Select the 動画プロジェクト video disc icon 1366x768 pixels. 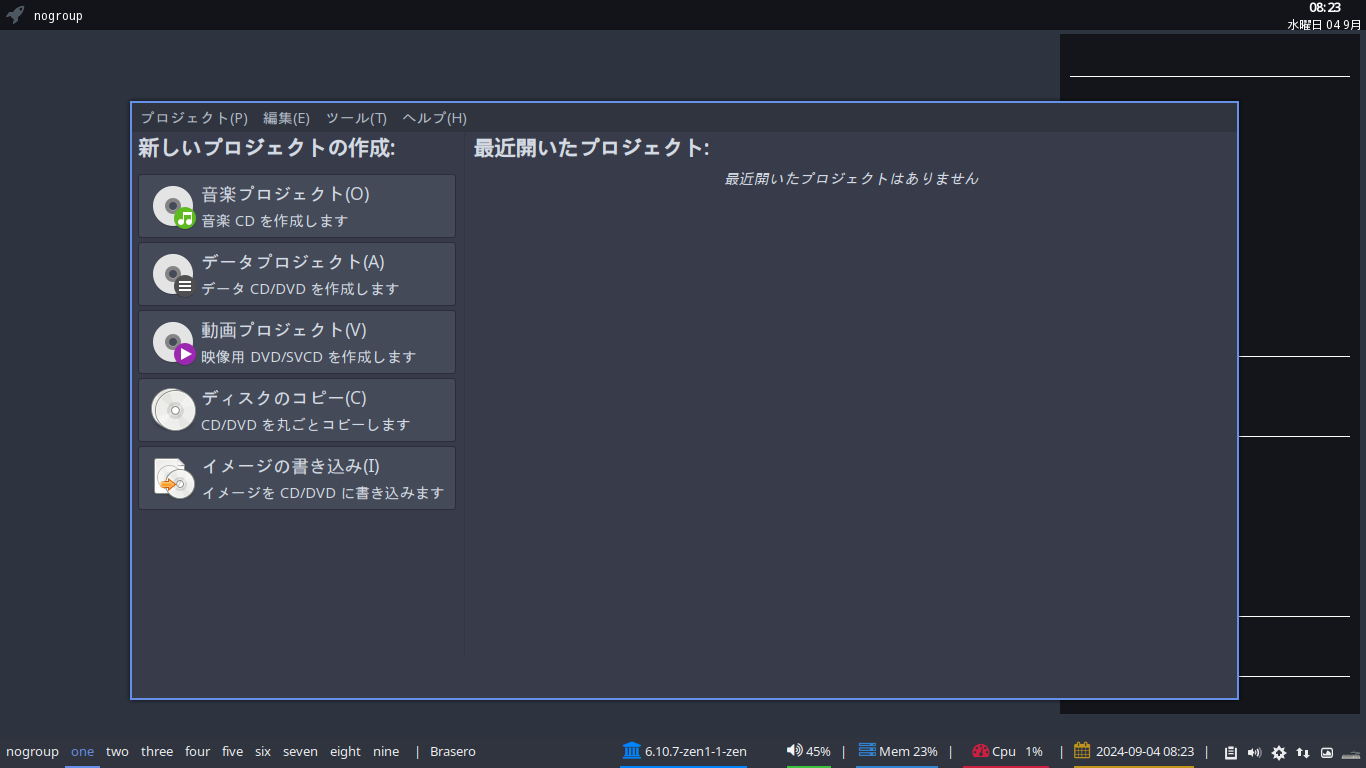[173, 342]
